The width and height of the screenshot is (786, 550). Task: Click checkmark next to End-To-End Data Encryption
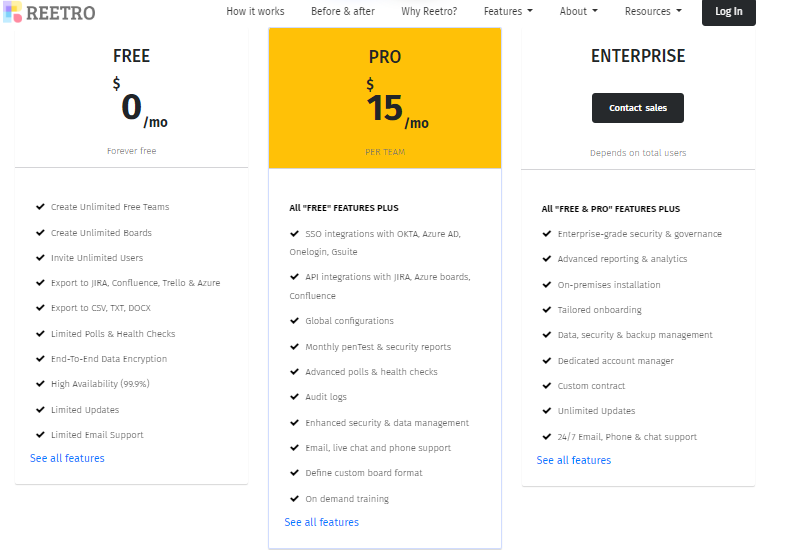click(41, 359)
